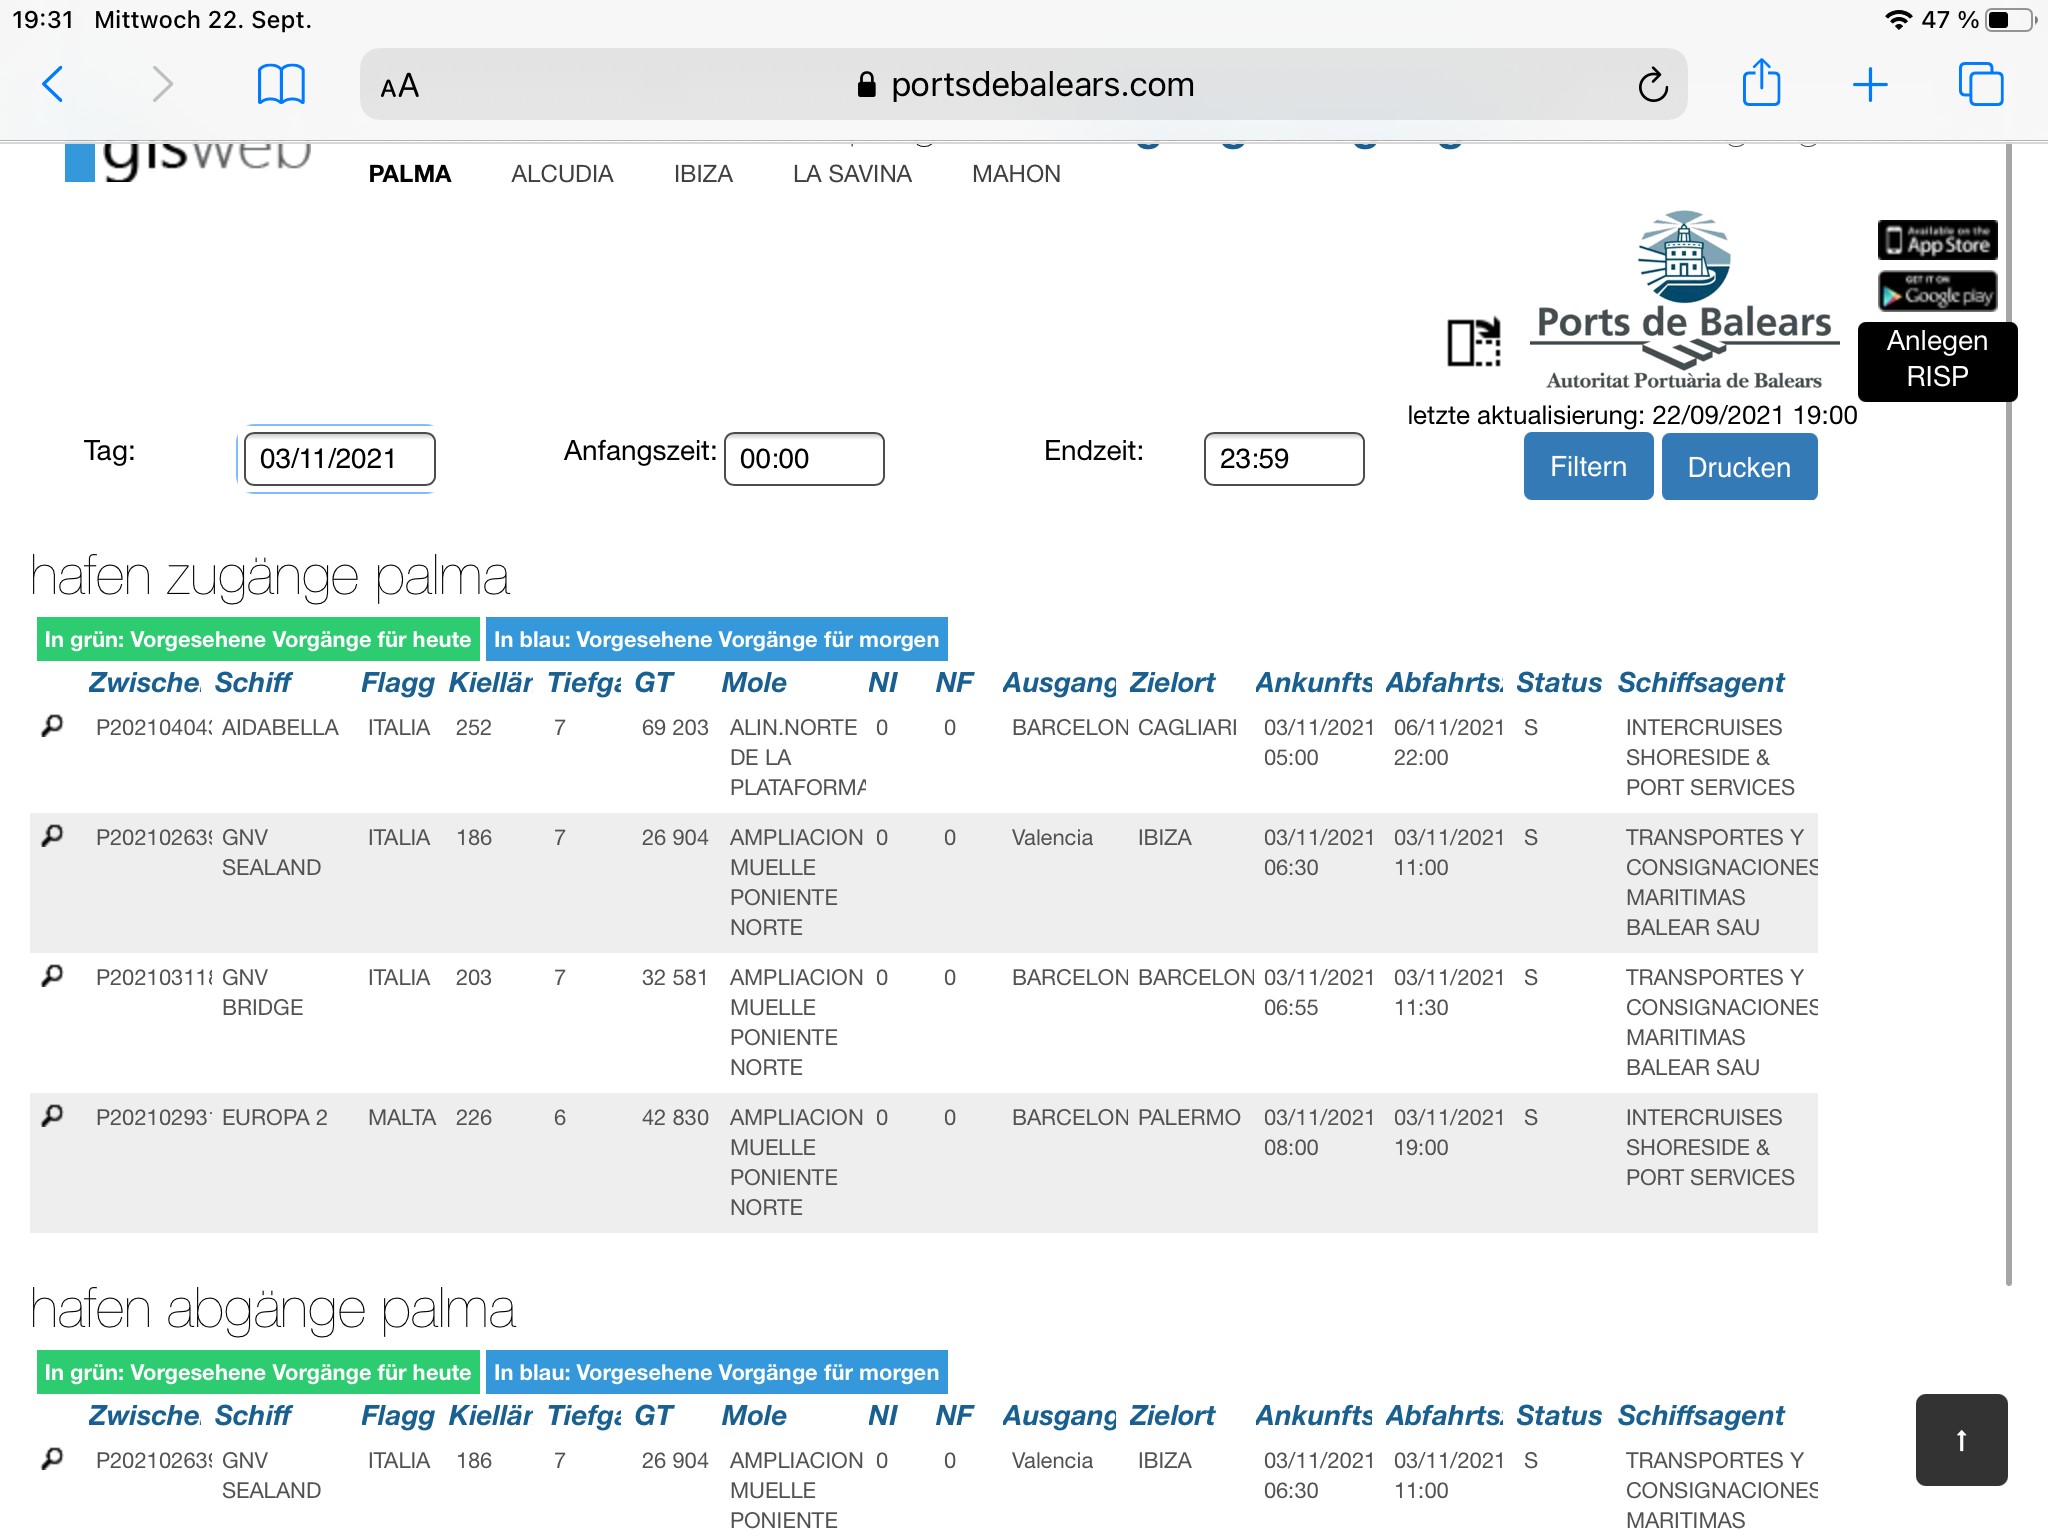Switch to the ALCUDIA port tab
Screen dimensions: 2048x1536
coord(561,174)
